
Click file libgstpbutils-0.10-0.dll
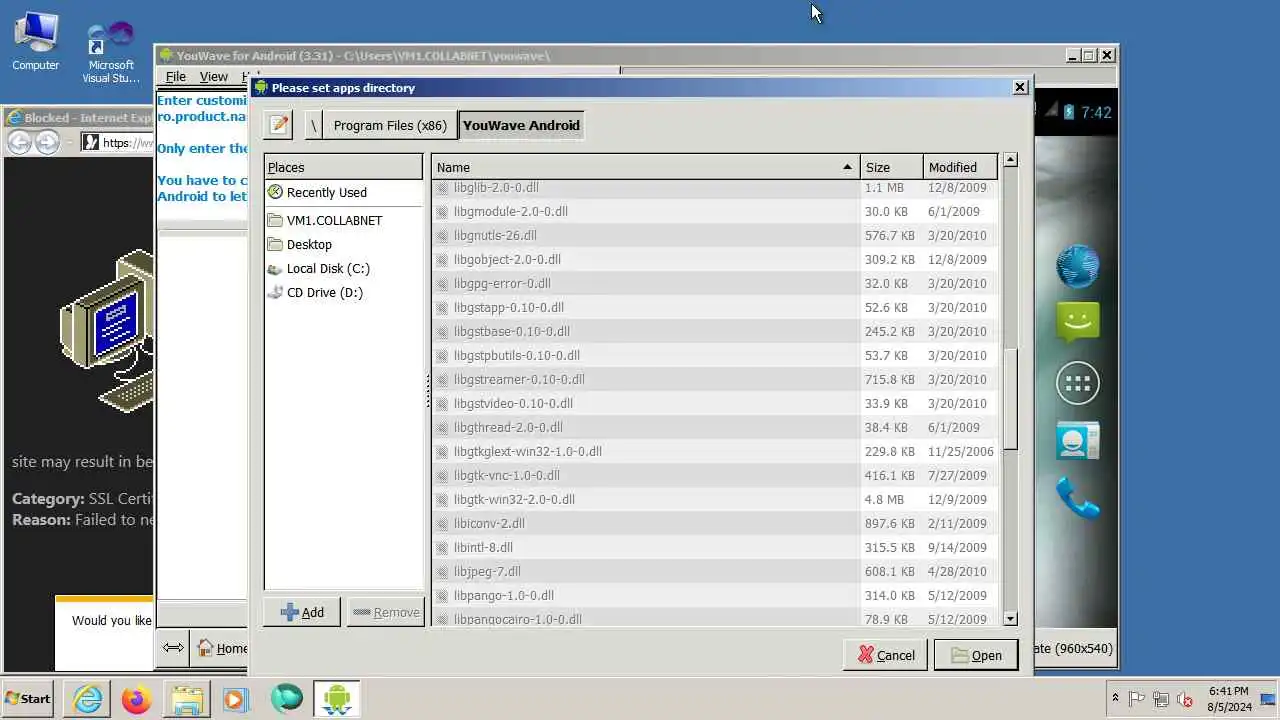[516, 355]
